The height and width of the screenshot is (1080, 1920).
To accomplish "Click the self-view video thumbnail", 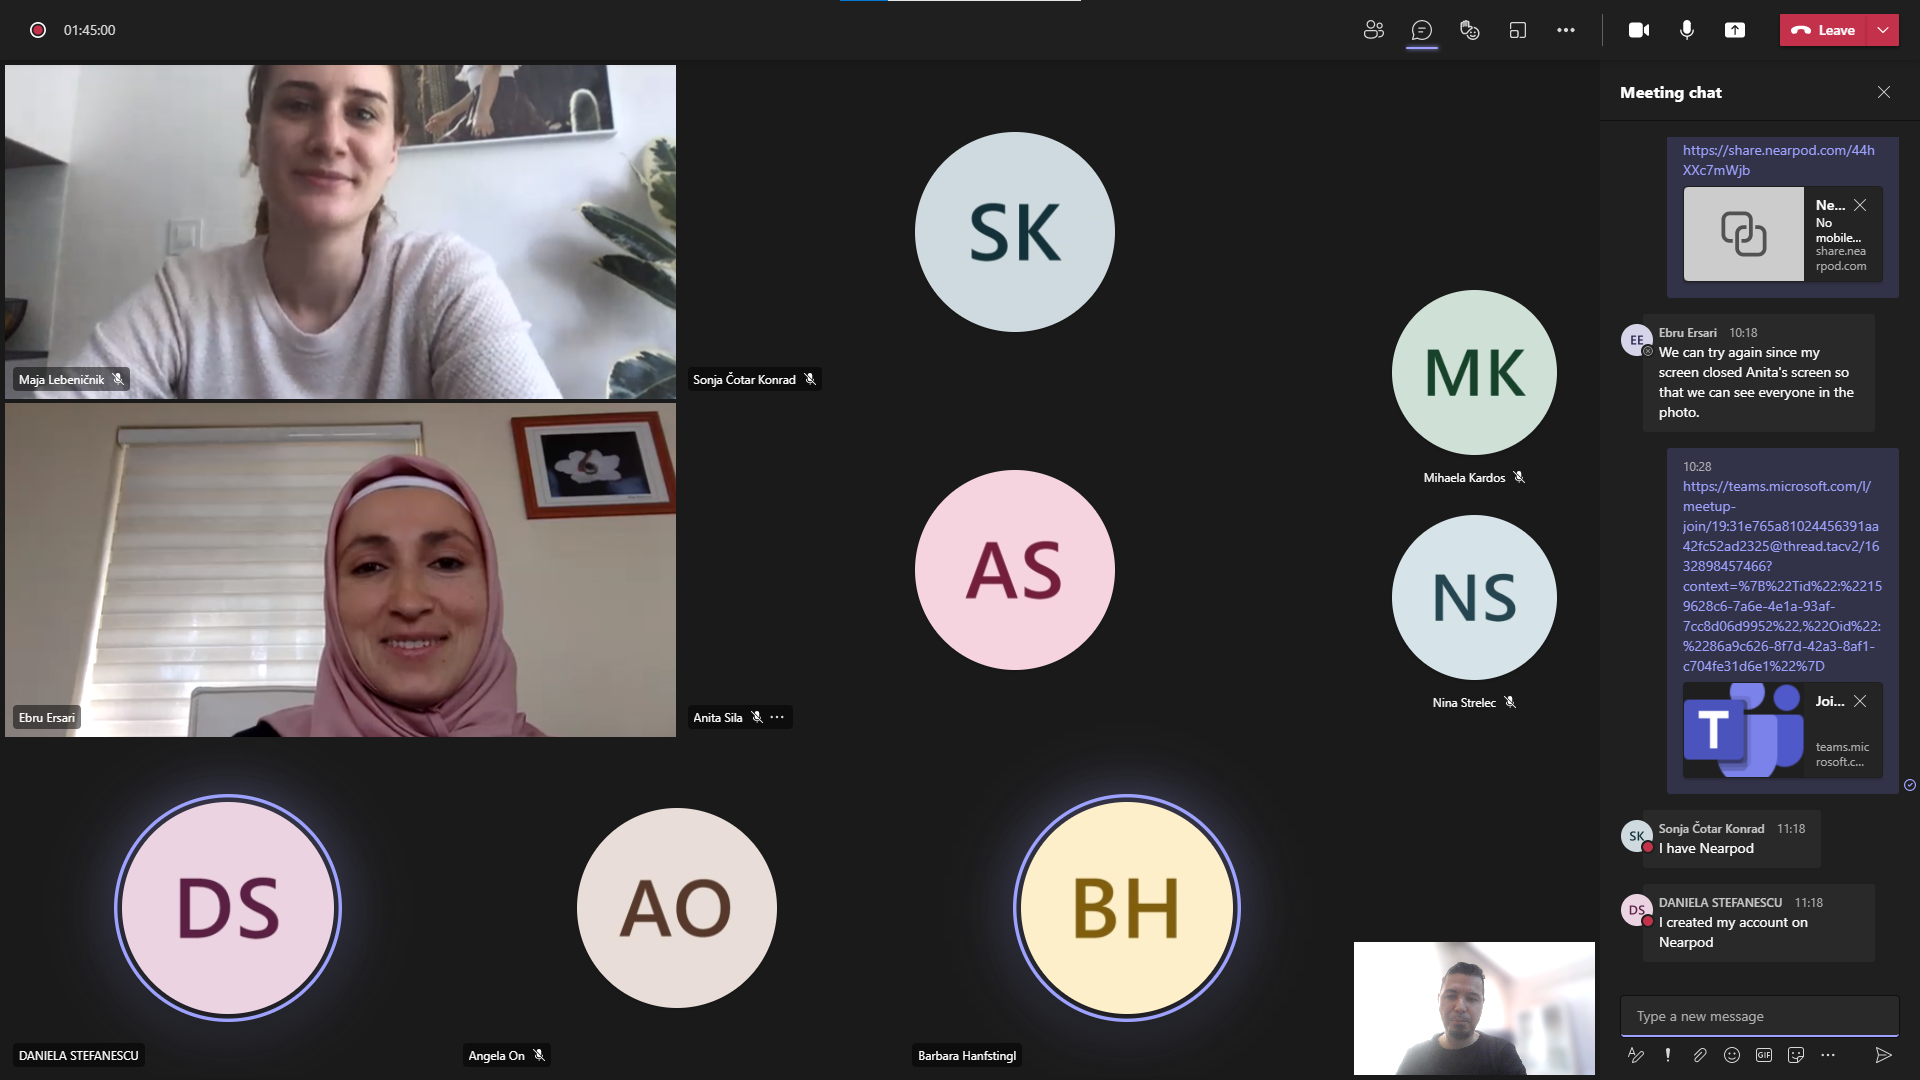I will pos(1474,1008).
